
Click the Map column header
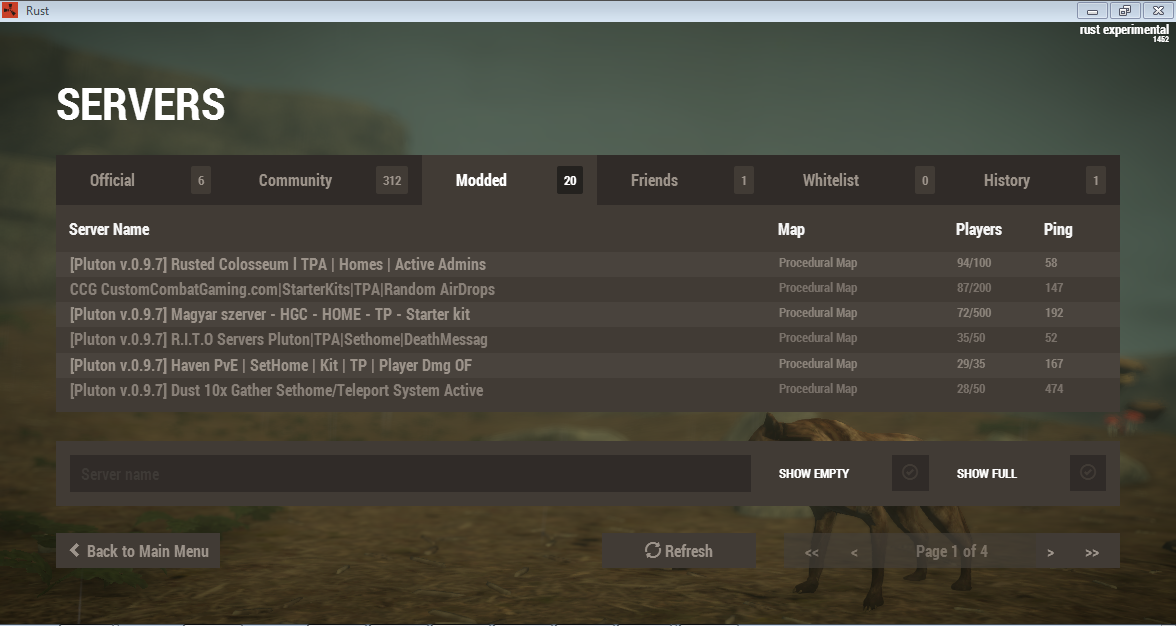pos(791,229)
